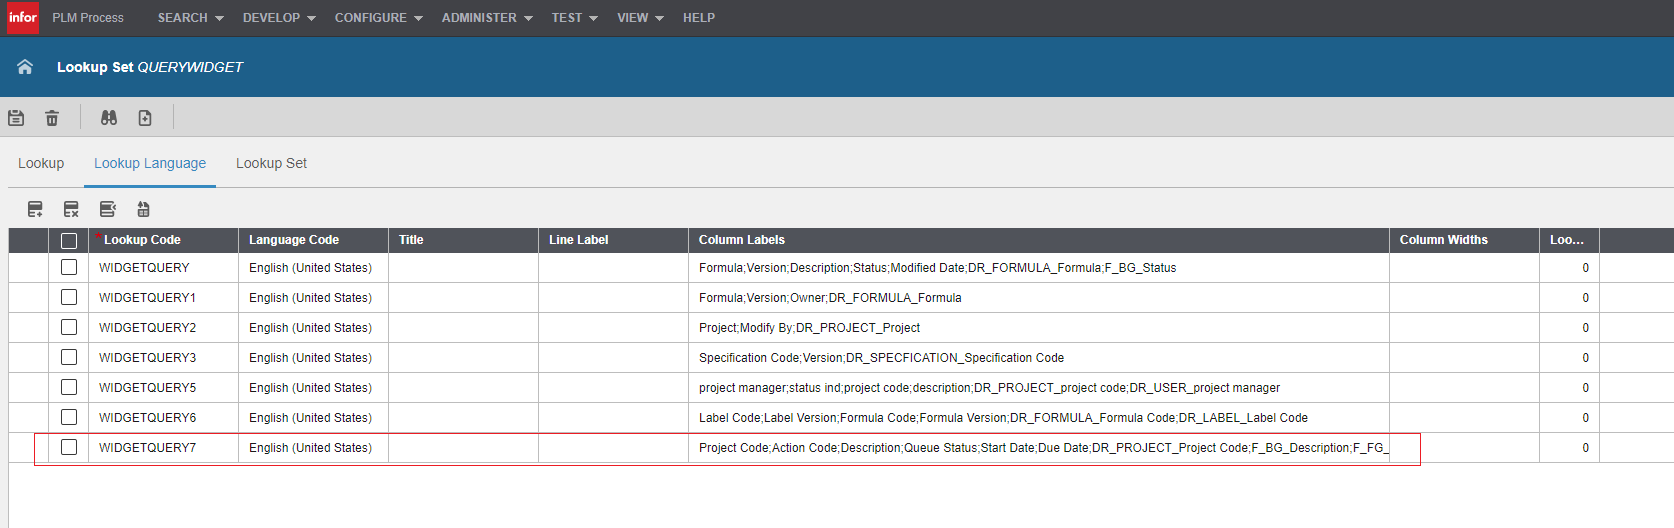This screenshot has height=528, width=1674.
Task: Select the WIDGETQUERY7 row checkbox
Action: click(69, 447)
